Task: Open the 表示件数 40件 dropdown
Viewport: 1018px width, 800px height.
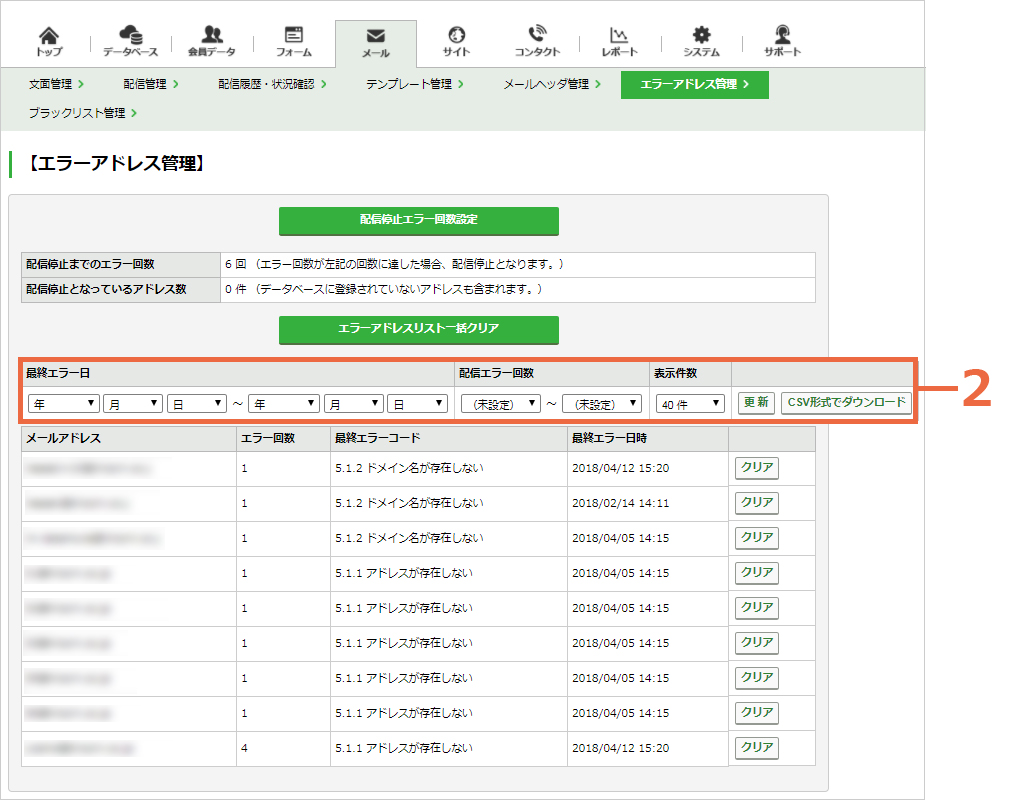Action: point(690,404)
